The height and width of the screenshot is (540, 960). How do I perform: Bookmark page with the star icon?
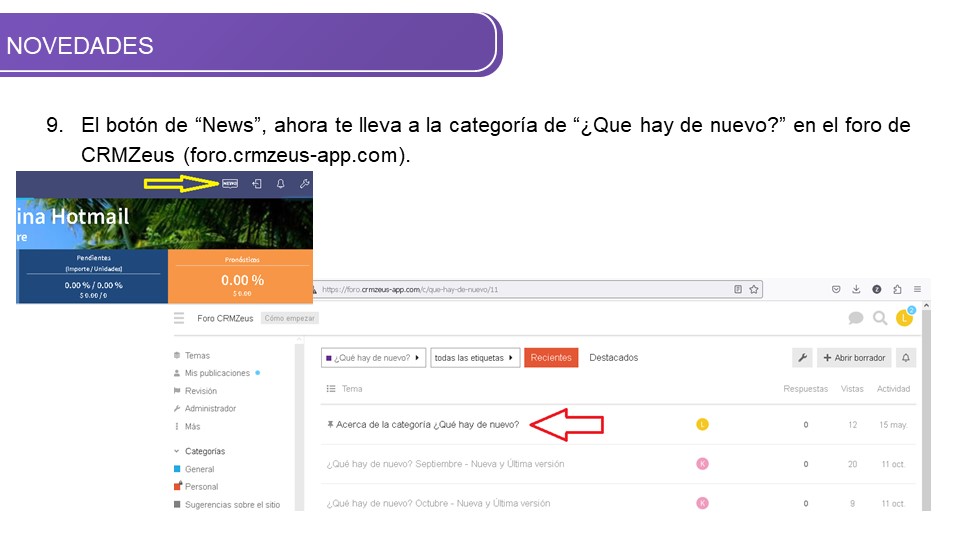tap(754, 289)
